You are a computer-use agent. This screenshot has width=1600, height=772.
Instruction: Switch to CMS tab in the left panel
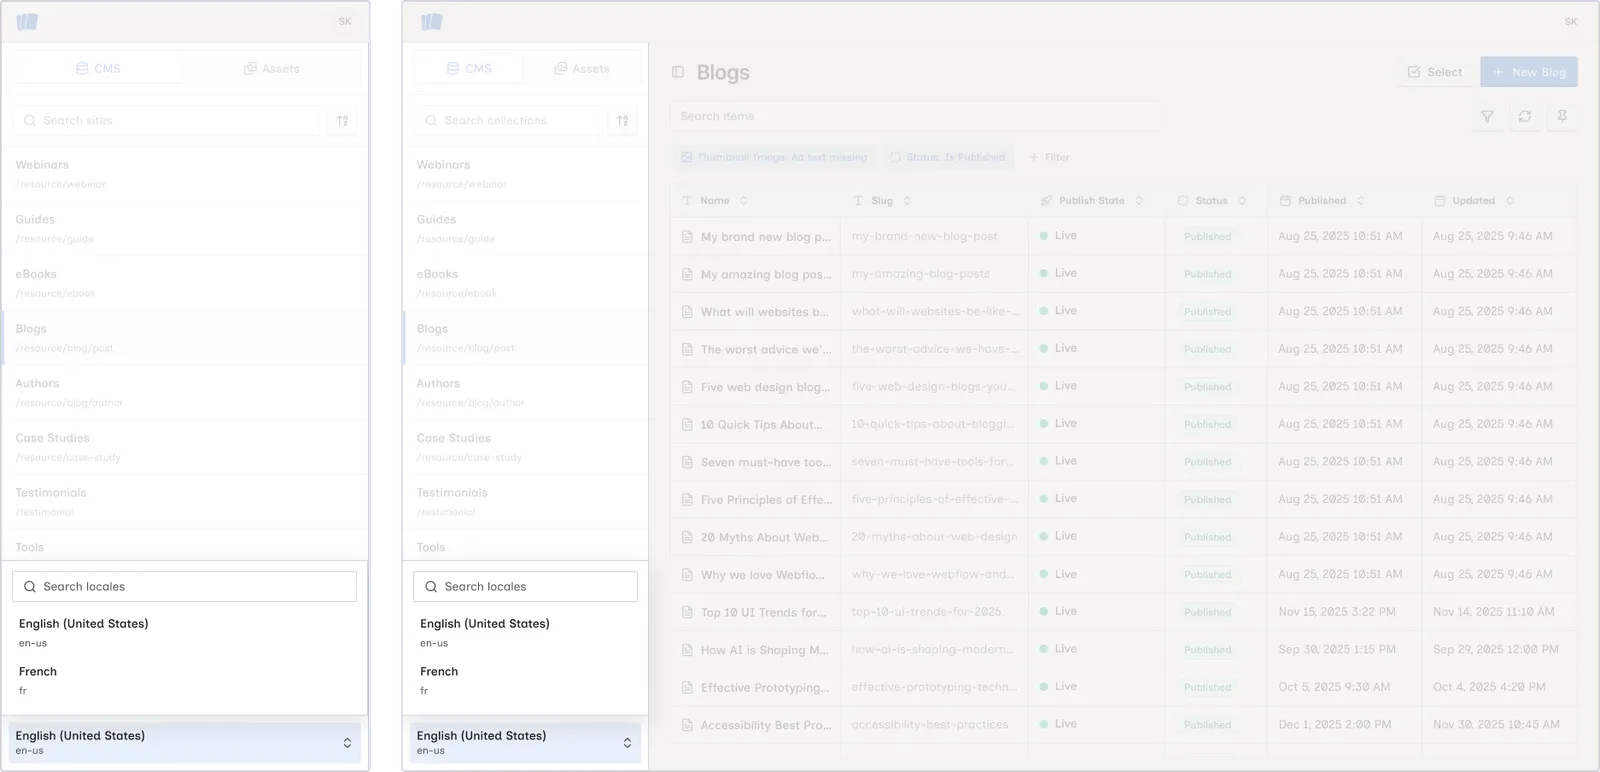[x=98, y=69]
